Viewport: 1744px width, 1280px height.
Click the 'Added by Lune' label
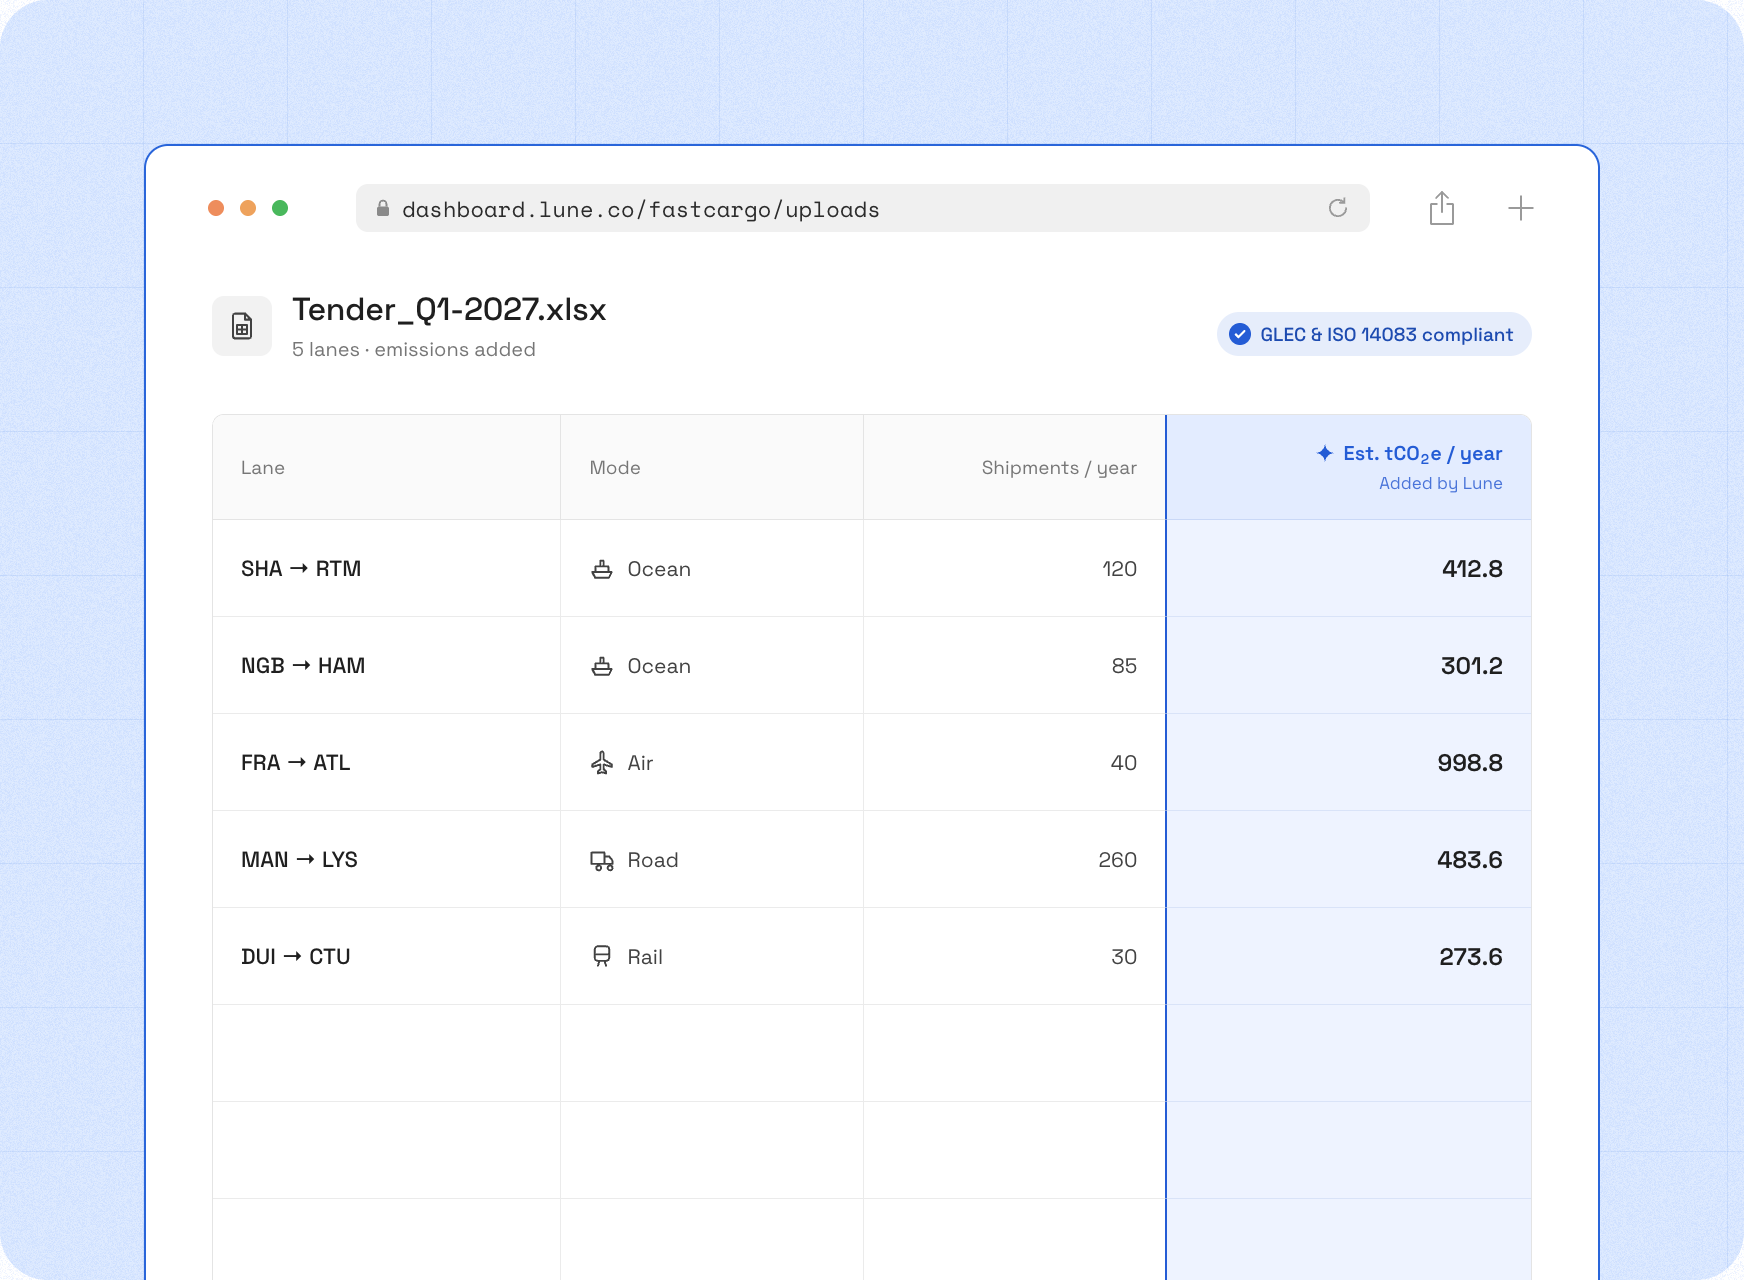point(1441,484)
